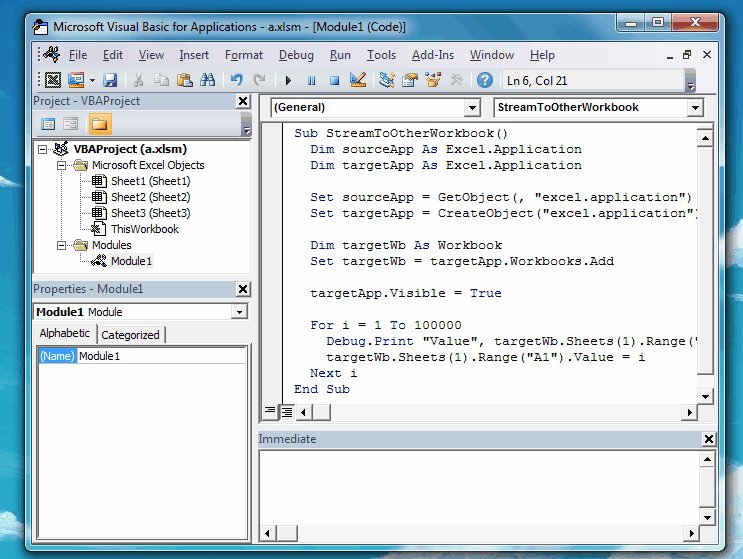Screen dimensions: 743x559
Task: Click the Immediate window scroll up arrow
Action: (x=707, y=459)
